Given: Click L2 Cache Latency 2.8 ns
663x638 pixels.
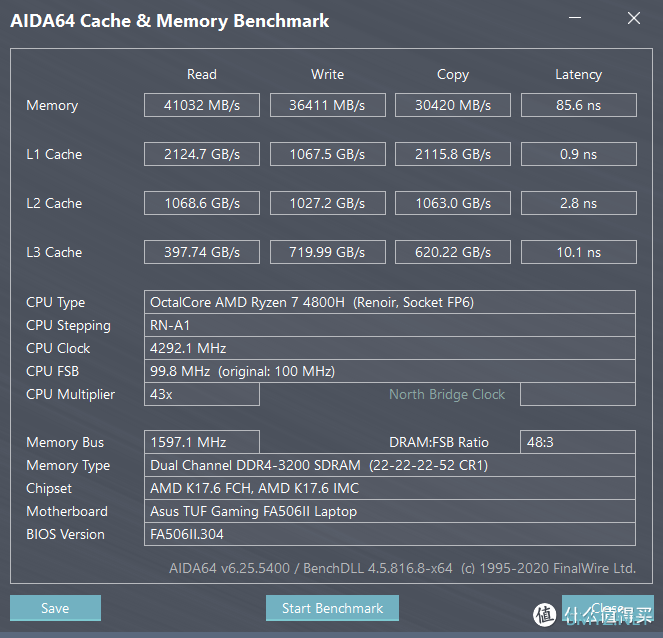Looking at the screenshot, I should pyautogui.click(x=578, y=203).
